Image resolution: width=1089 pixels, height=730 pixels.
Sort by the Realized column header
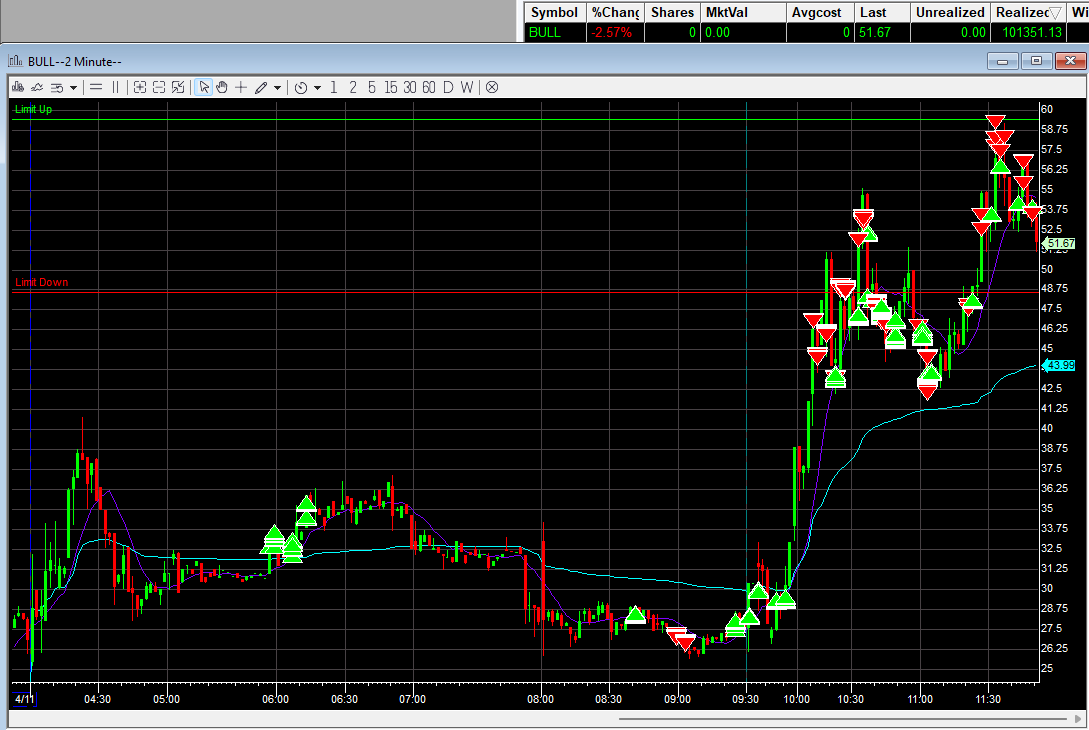[1027, 12]
